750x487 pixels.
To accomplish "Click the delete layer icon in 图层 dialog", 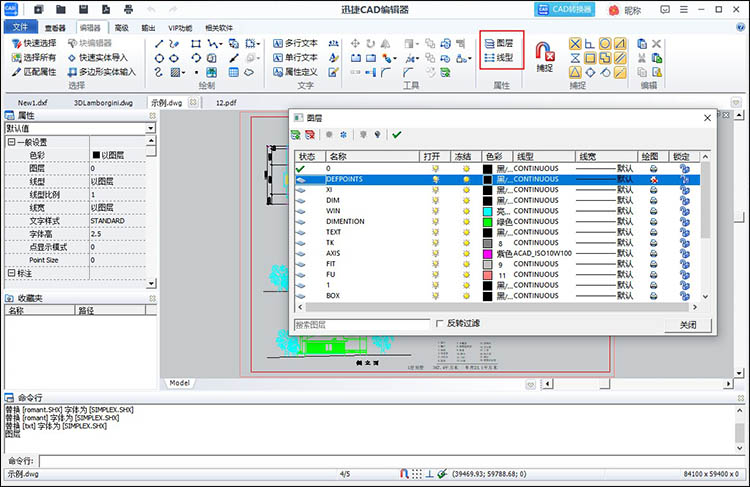I will [x=310, y=135].
